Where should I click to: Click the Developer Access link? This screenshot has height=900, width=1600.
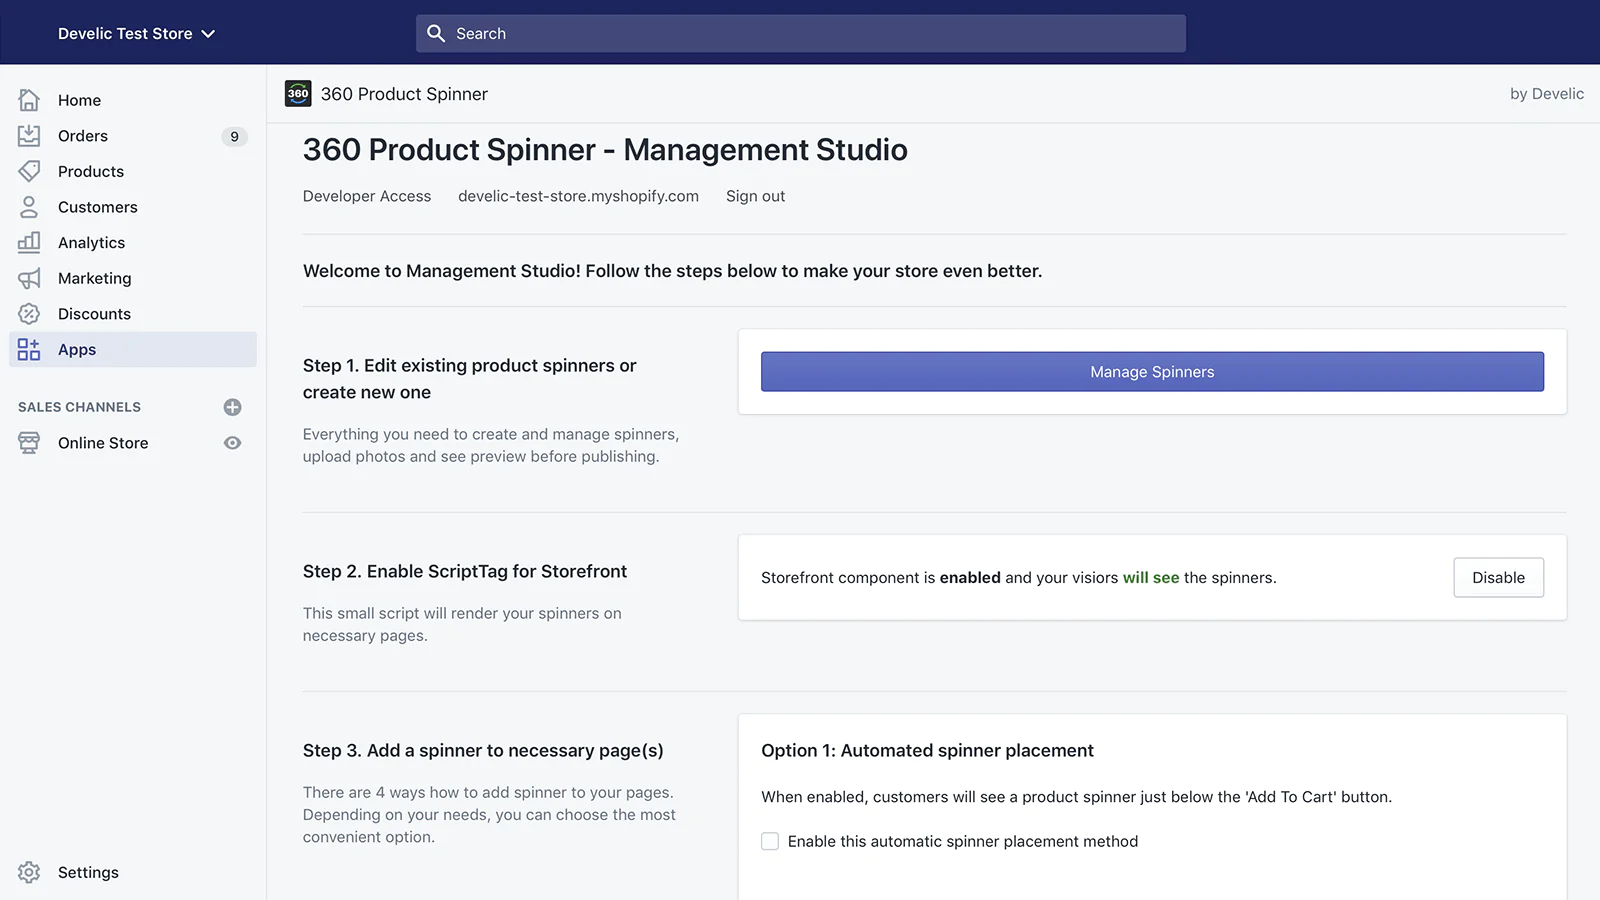point(367,196)
